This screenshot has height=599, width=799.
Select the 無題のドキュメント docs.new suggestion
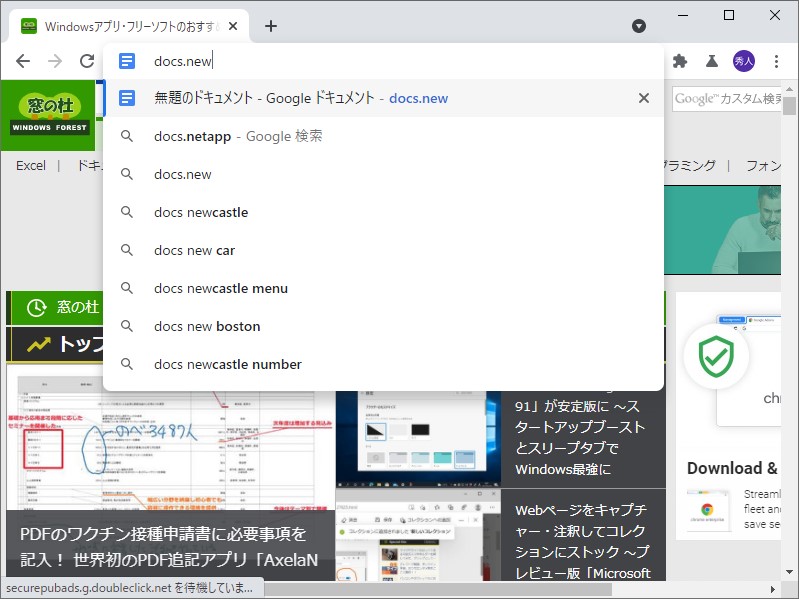click(x=383, y=98)
